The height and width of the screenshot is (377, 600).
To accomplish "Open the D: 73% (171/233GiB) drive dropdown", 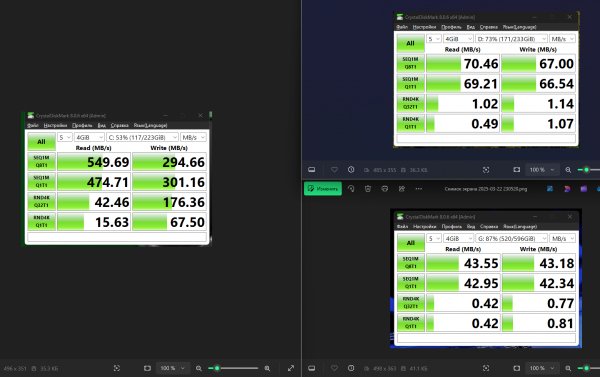I will [511, 39].
